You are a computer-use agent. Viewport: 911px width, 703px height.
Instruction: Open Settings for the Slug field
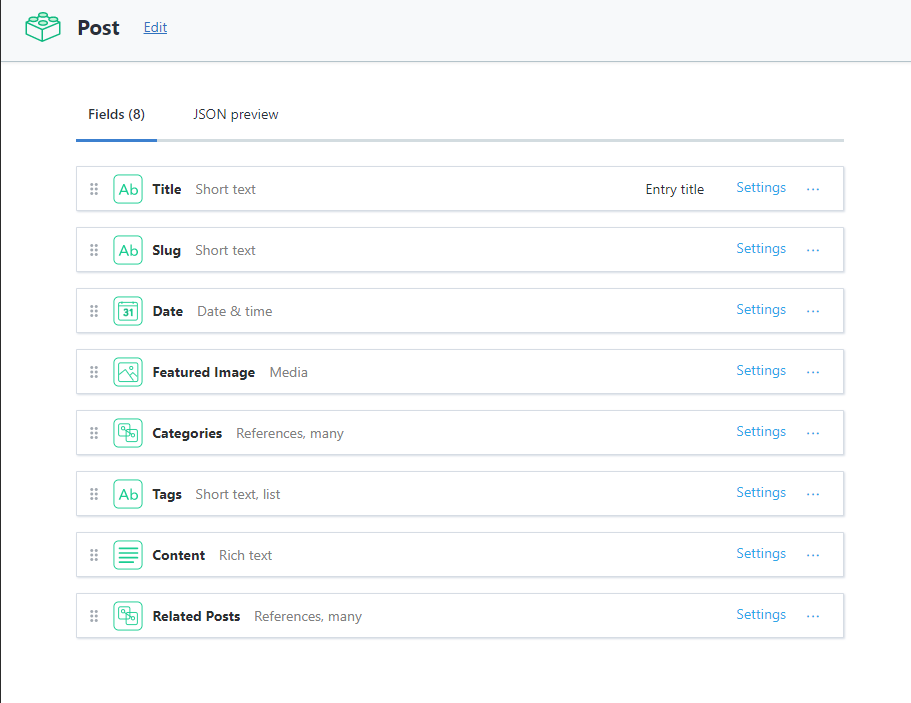pos(760,248)
